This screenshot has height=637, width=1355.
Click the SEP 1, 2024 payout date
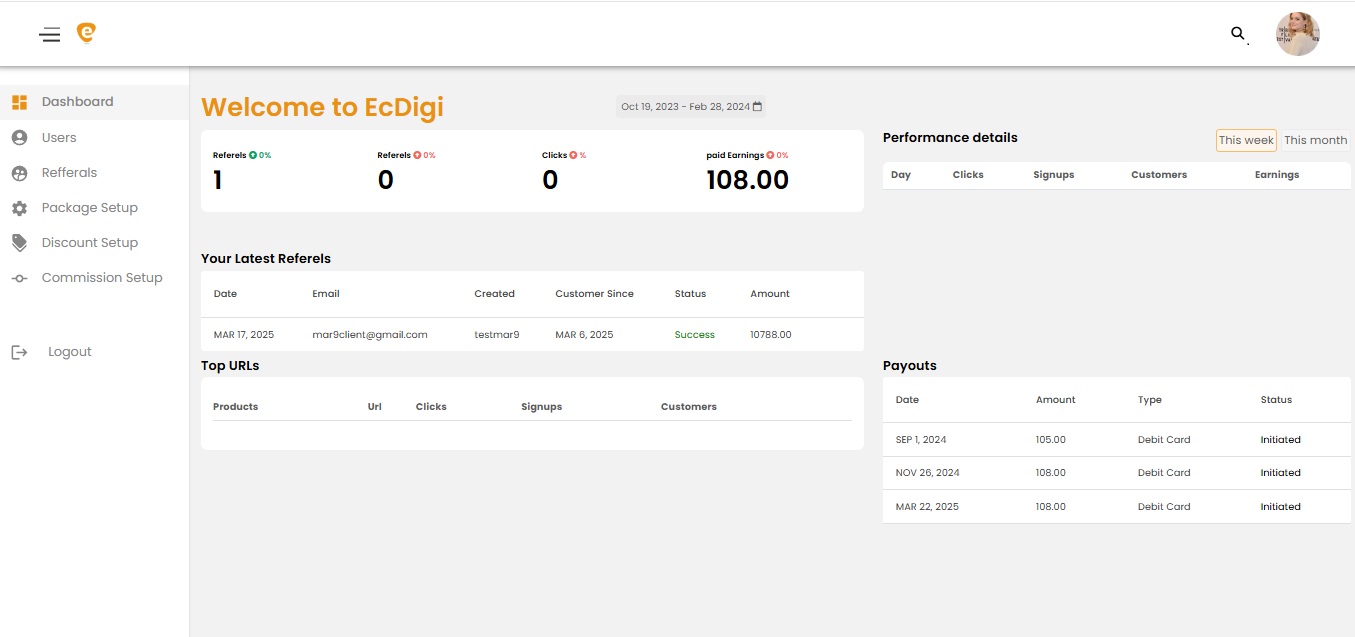click(x=921, y=440)
